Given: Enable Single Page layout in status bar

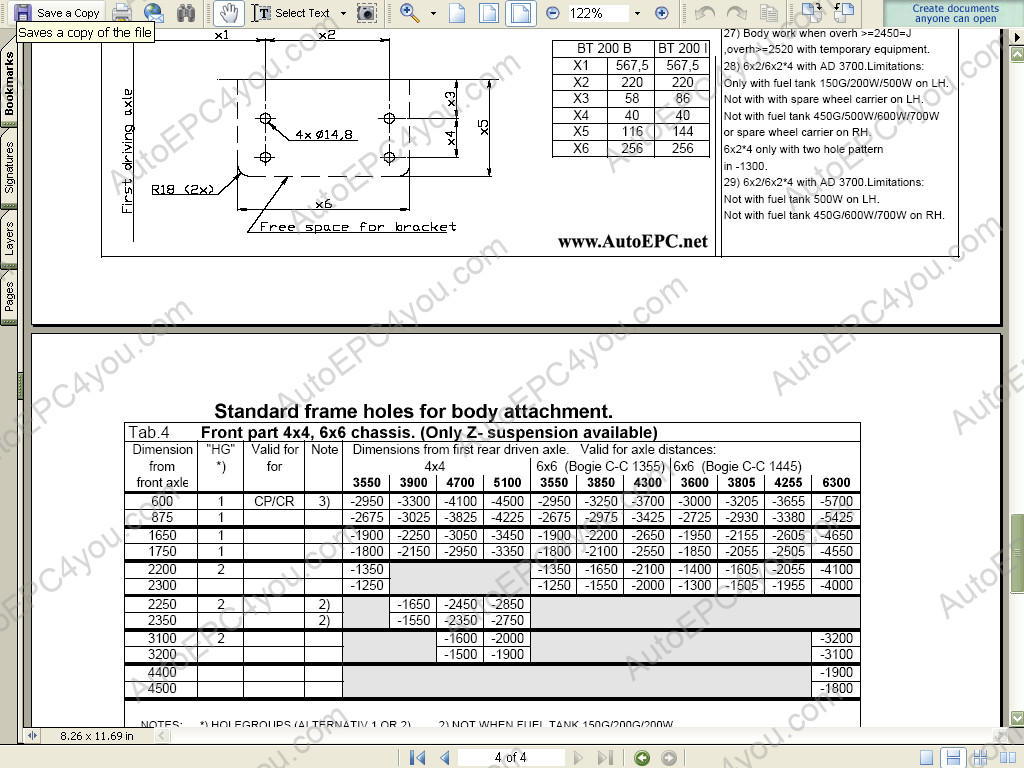Looking at the screenshot, I should (x=927, y=758).
